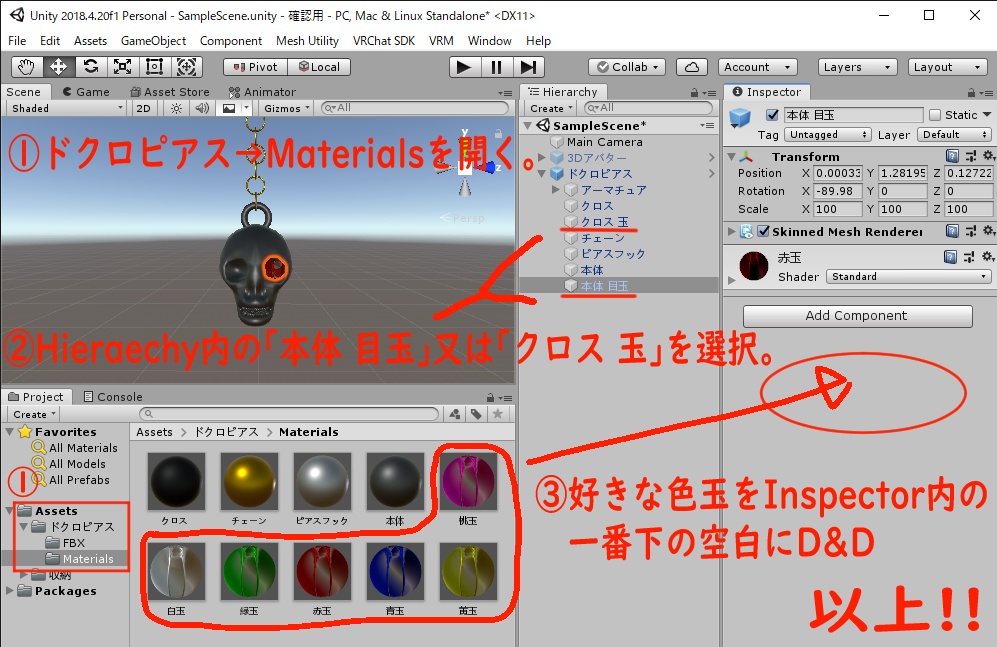Viewport: 997px width, 647px height.
Task: Select the Rect transform tool
Action: point(152,66)
